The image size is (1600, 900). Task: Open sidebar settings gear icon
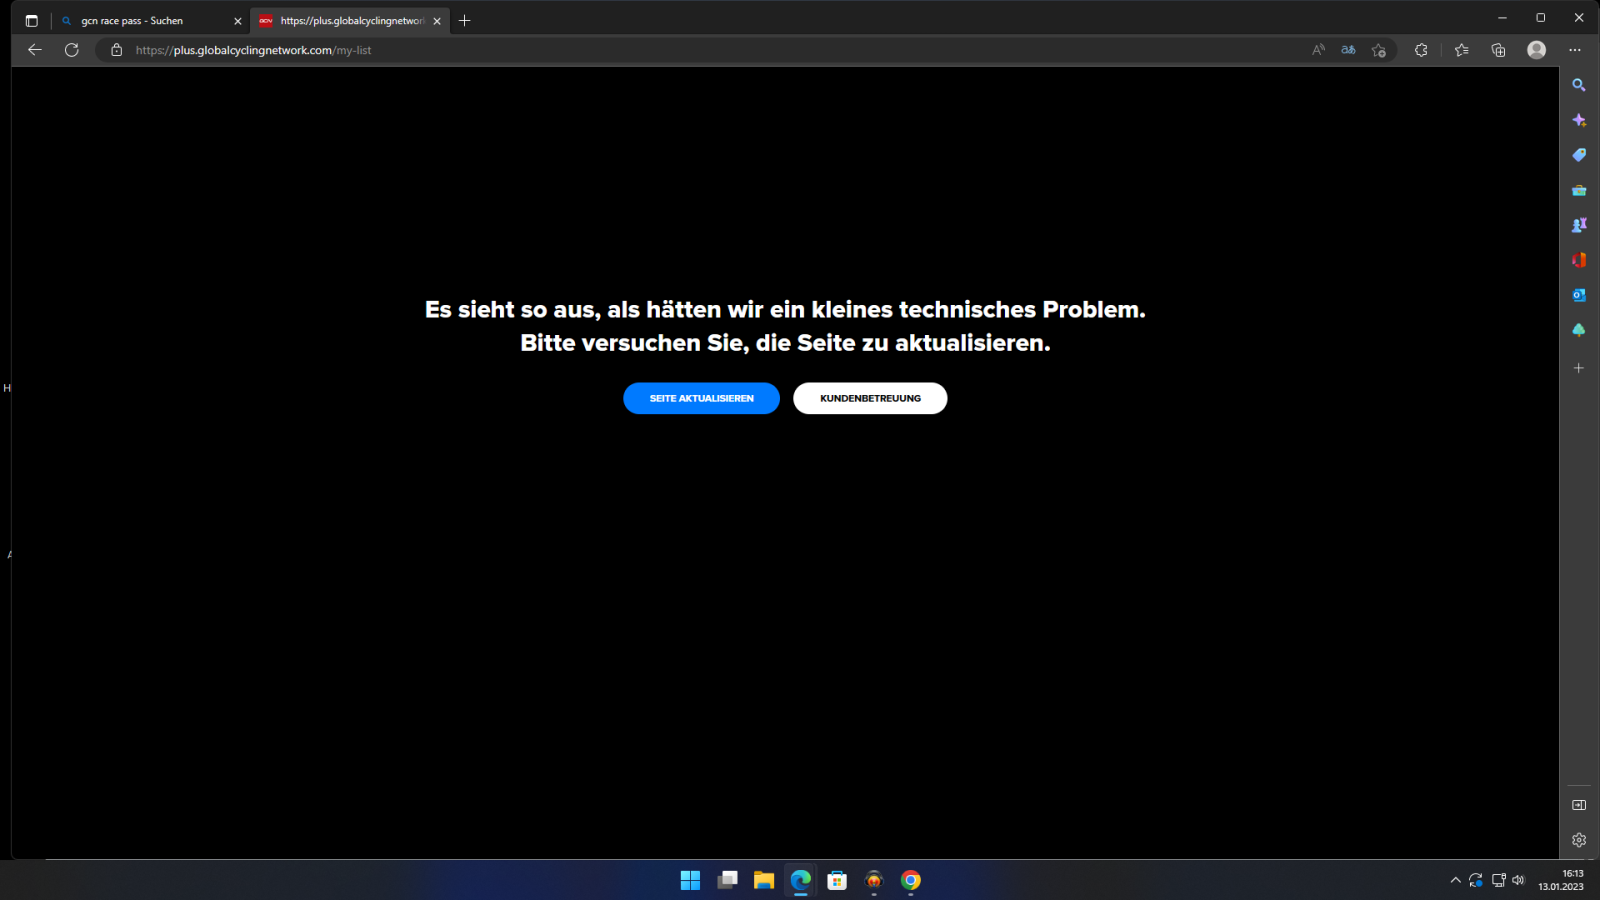(1579, 840)
